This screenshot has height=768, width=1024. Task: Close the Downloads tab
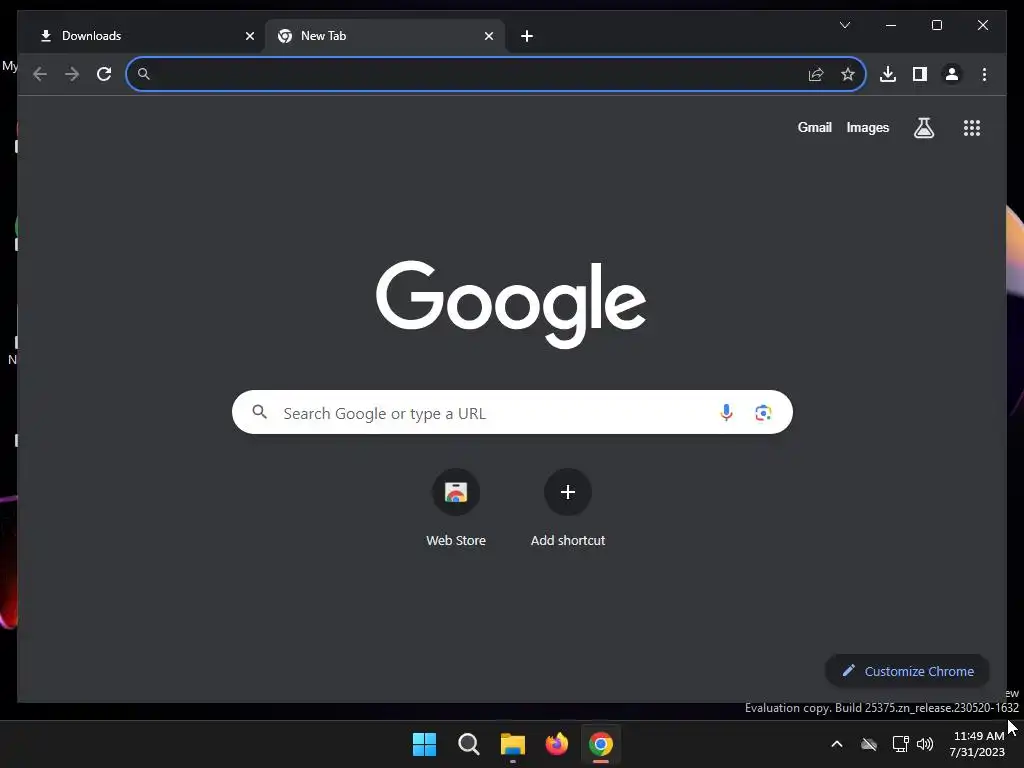tap(249, 37)
